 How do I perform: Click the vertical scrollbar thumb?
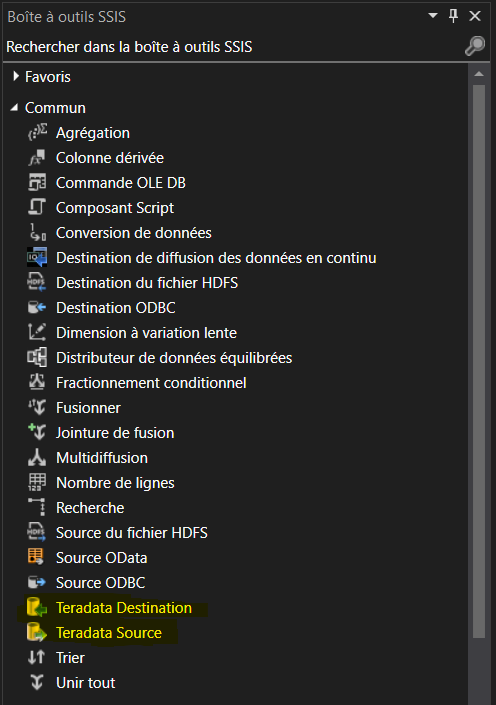pos(479,361)
